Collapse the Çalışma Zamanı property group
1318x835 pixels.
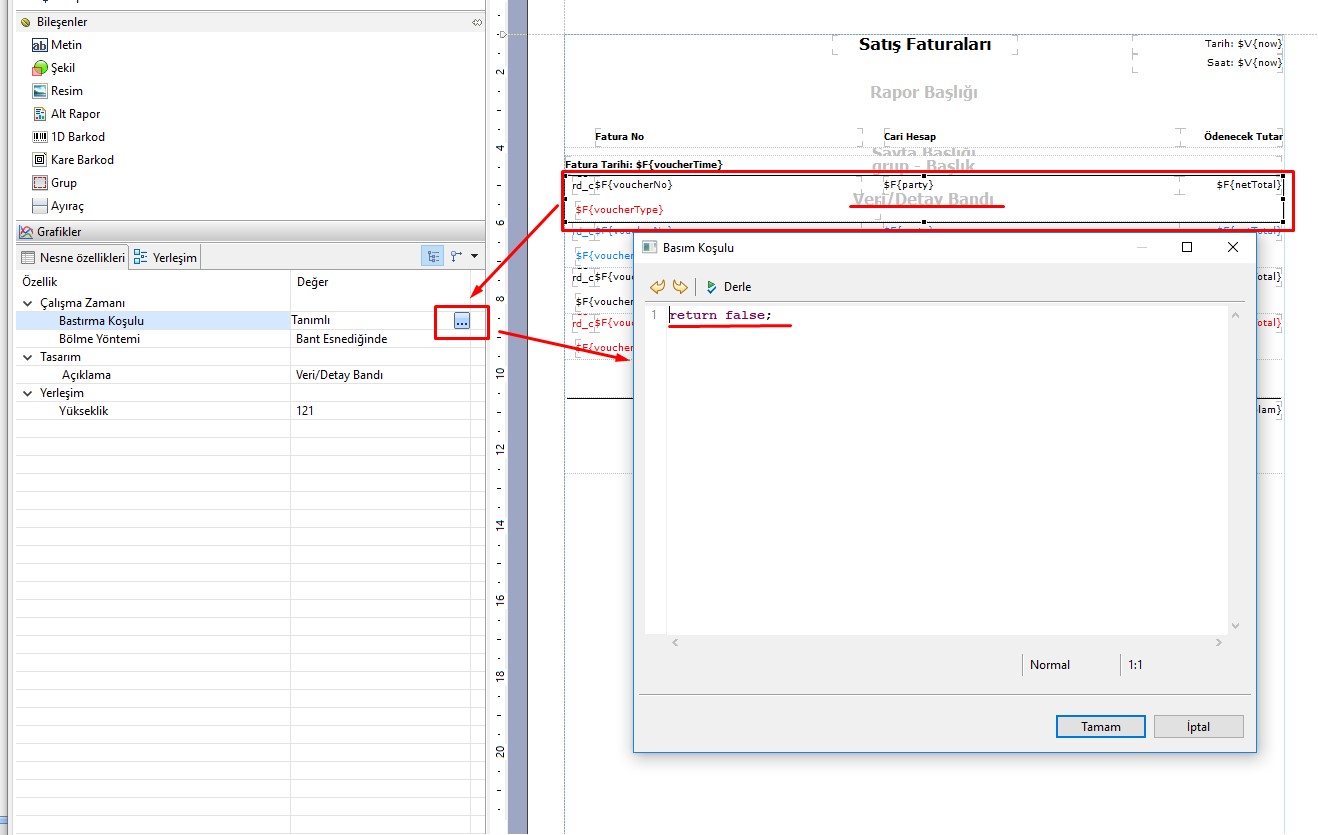[27, 303]
